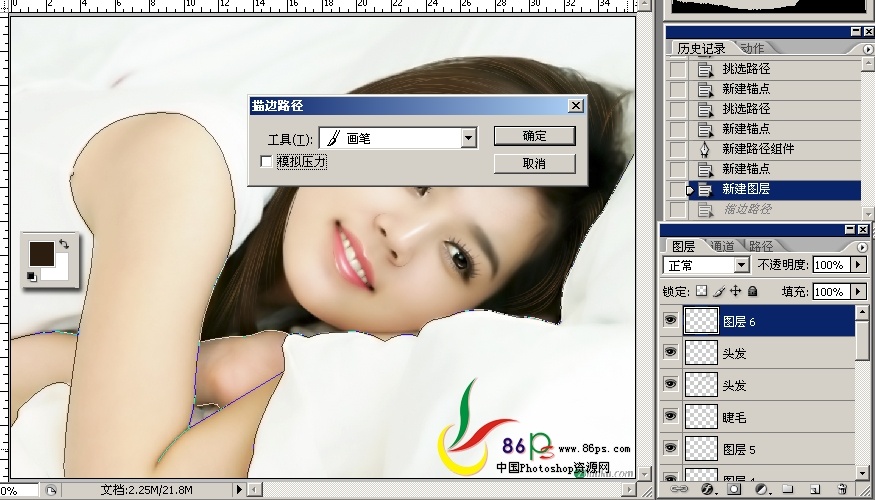Switch to the 图层 tab
Viewport: 875px width, 500px height.
coord(683,246)
